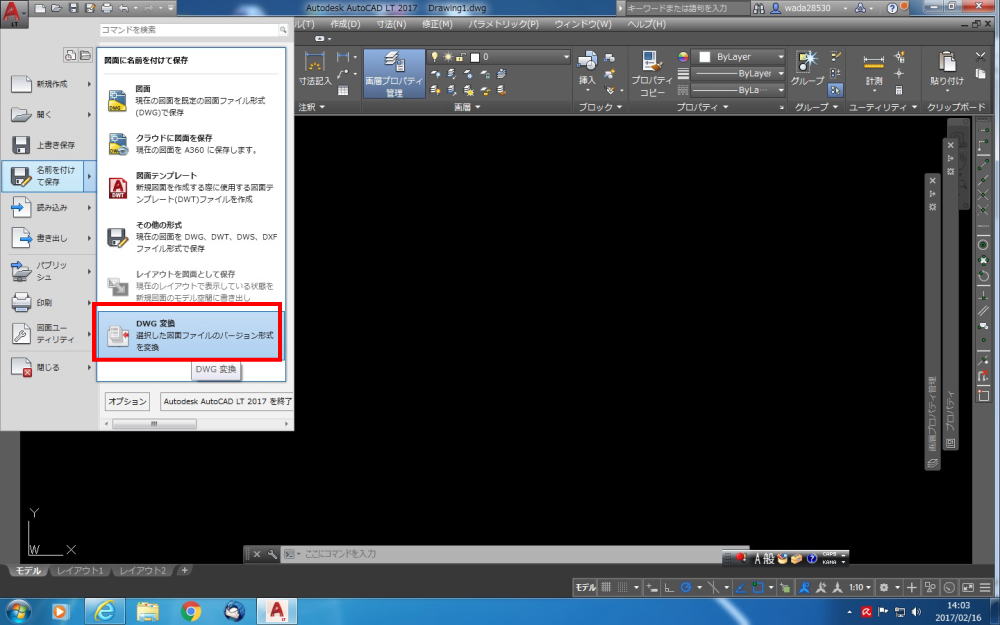
Task: Click the customization hamburger icon in status bar
Action: click(985, 587)
